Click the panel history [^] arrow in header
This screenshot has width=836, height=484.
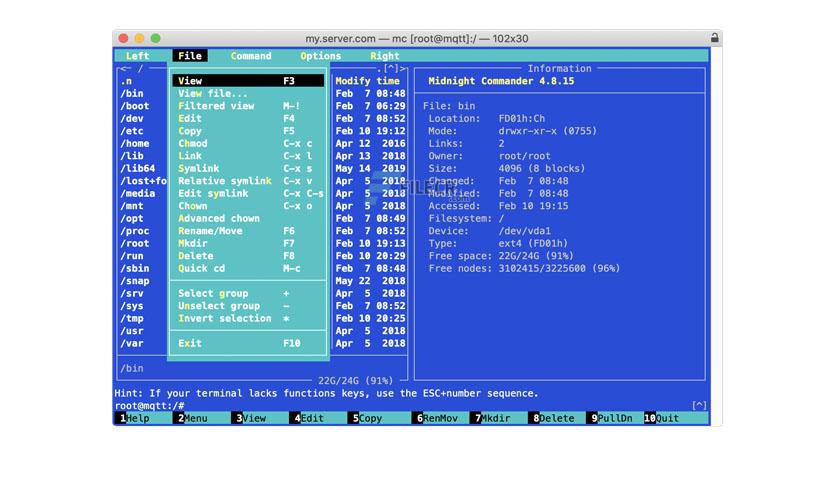(391, 68)
